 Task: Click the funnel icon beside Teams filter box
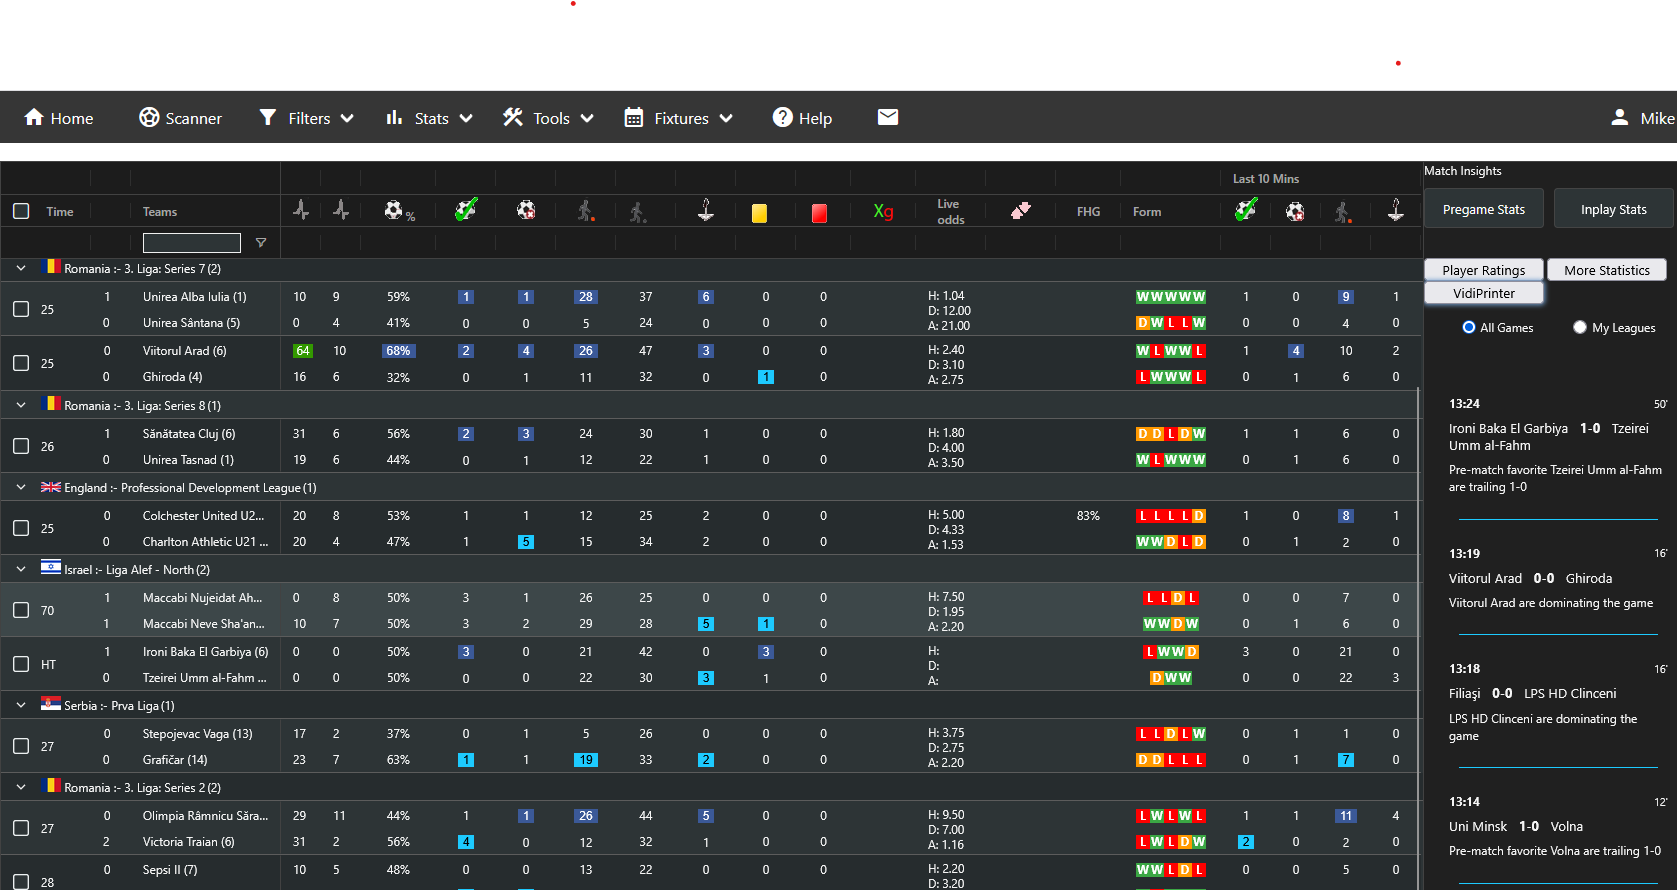click(261, 243)
